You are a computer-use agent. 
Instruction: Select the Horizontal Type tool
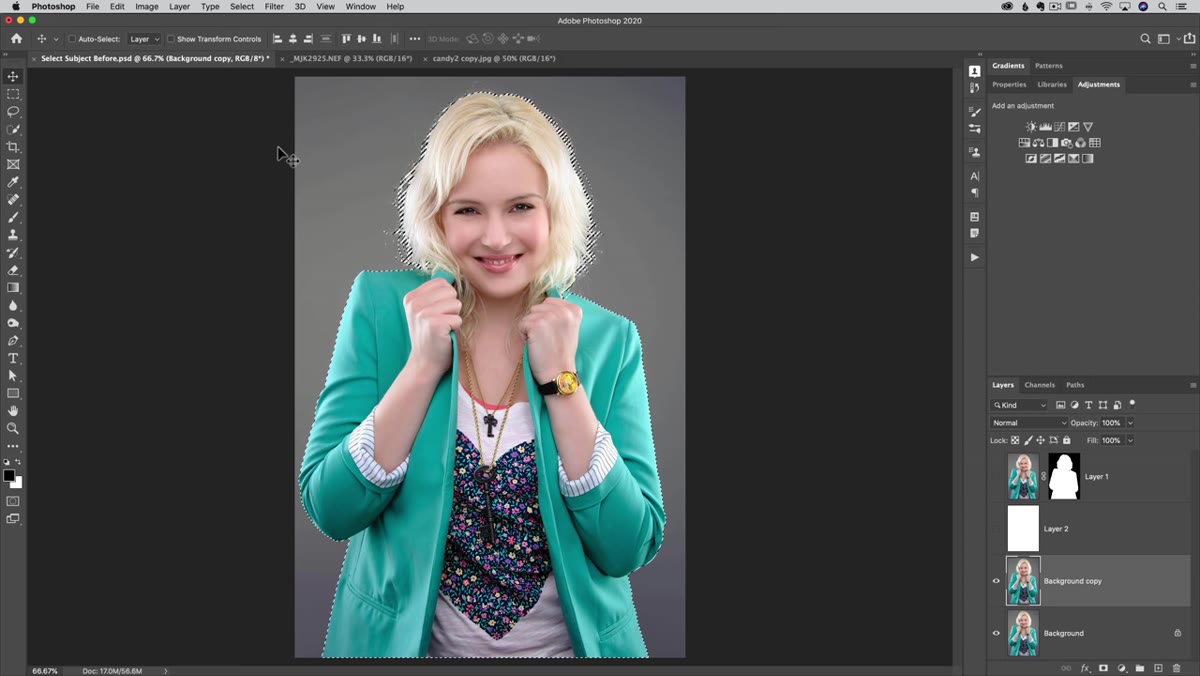coord(13,358)
